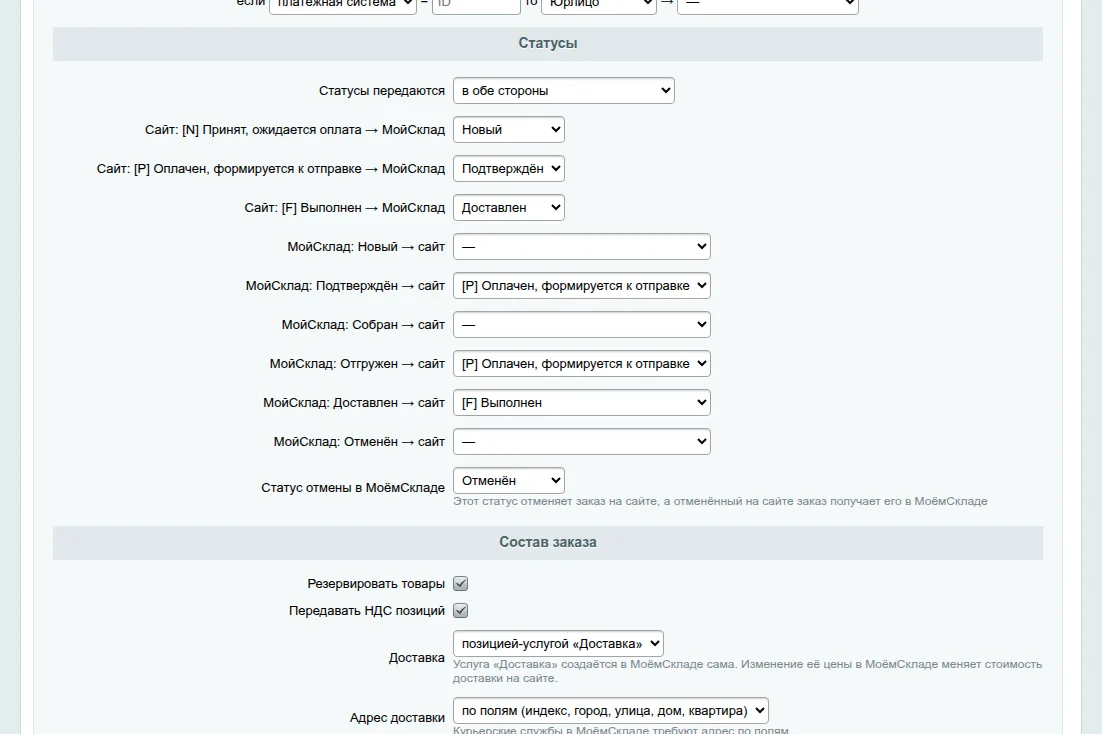Open dropdown for 'МойСклад: Подтверждён → сайт'
1102x734 pixels.
point(582,285)
